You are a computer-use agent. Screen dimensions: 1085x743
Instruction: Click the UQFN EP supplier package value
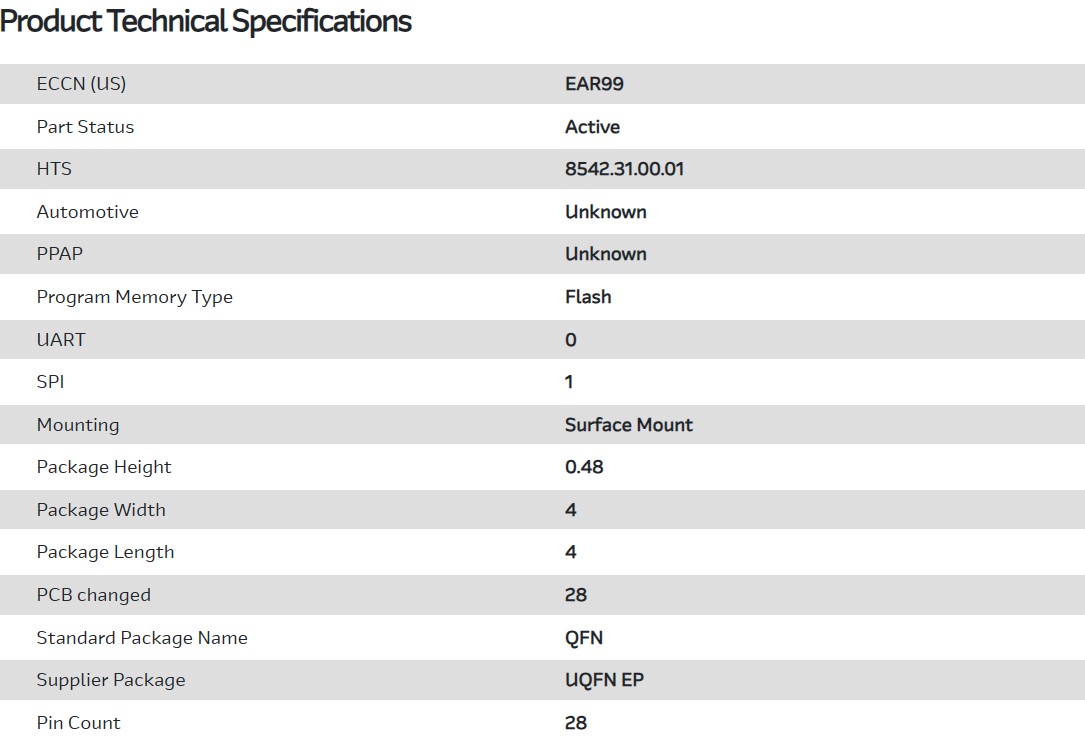click(604, 680)
